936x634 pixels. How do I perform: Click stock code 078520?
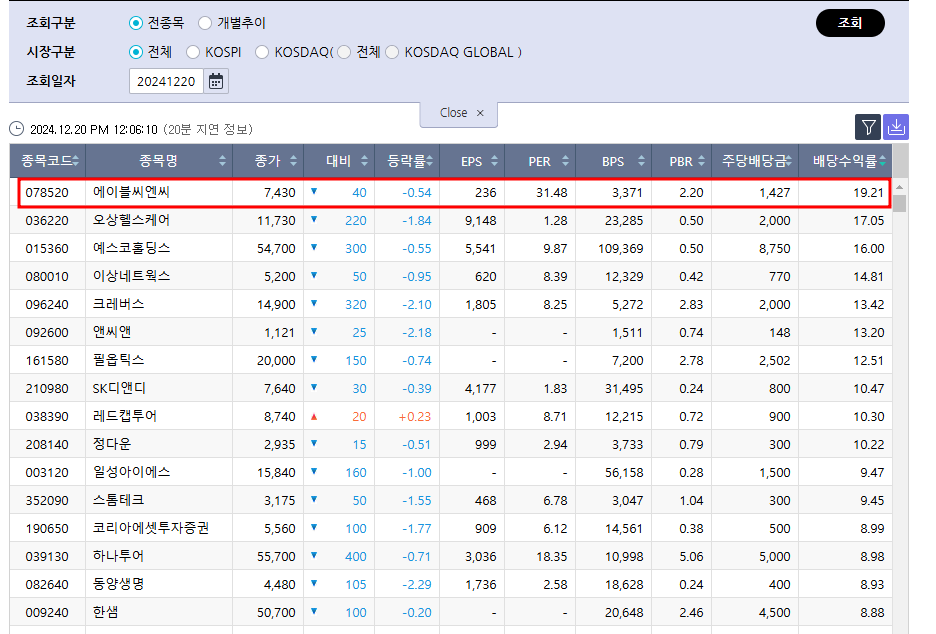coord(47,193)
